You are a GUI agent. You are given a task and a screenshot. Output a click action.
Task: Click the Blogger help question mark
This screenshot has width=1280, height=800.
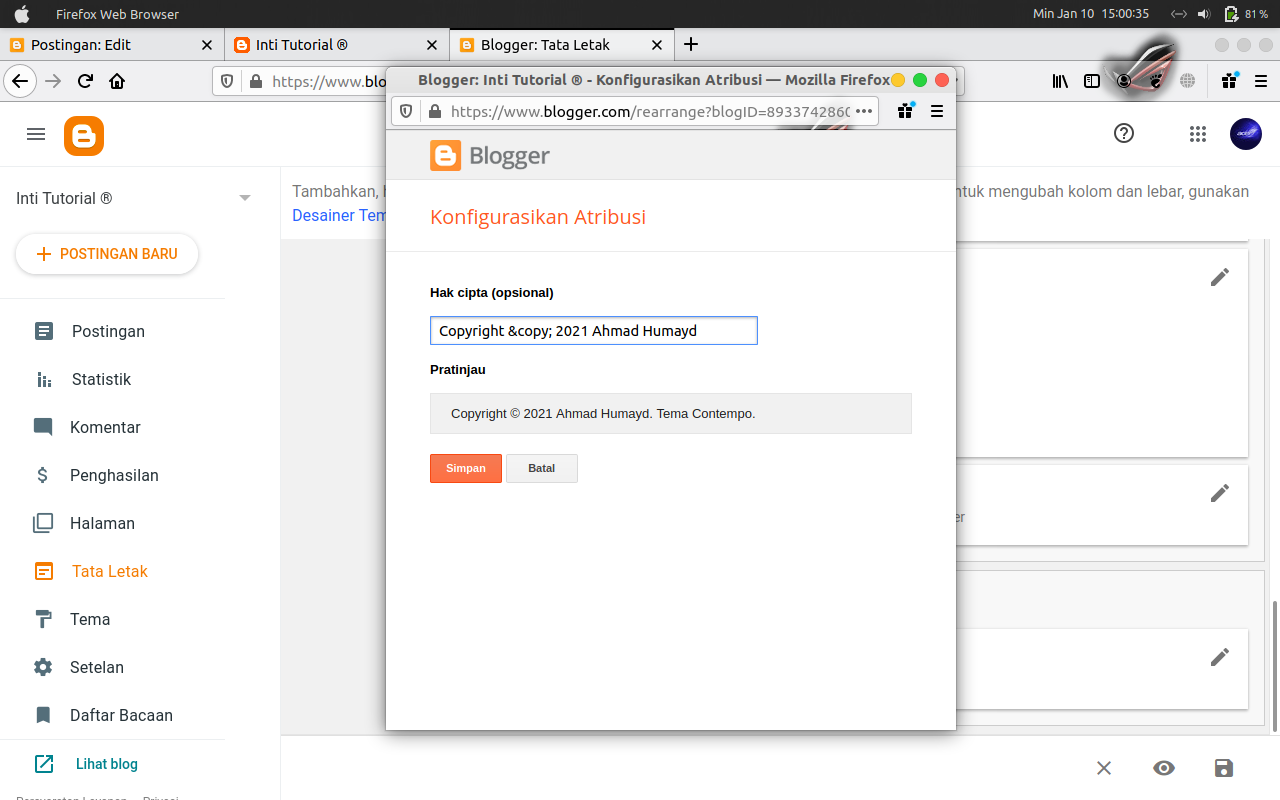pyautogui.click(x=1122, y=133)
